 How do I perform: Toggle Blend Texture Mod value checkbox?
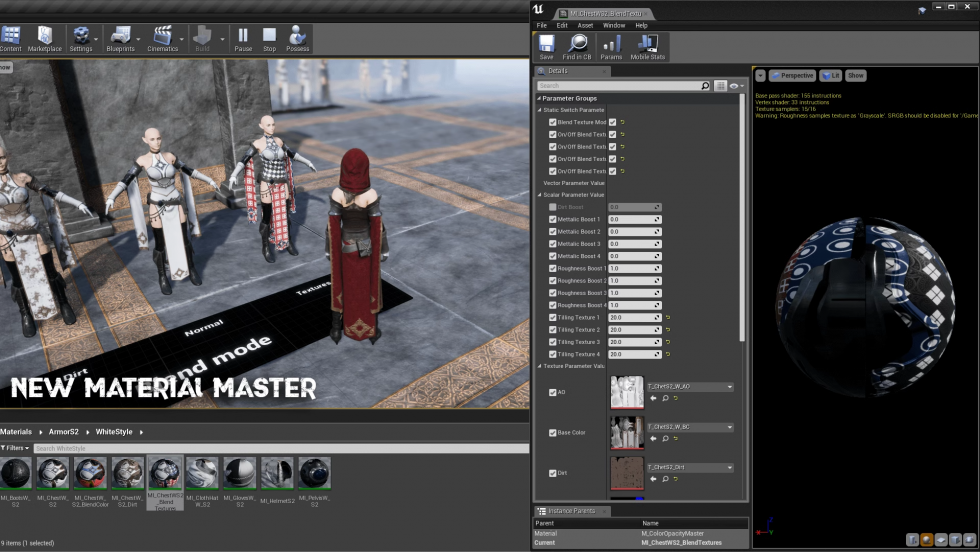tap(612, 123)
